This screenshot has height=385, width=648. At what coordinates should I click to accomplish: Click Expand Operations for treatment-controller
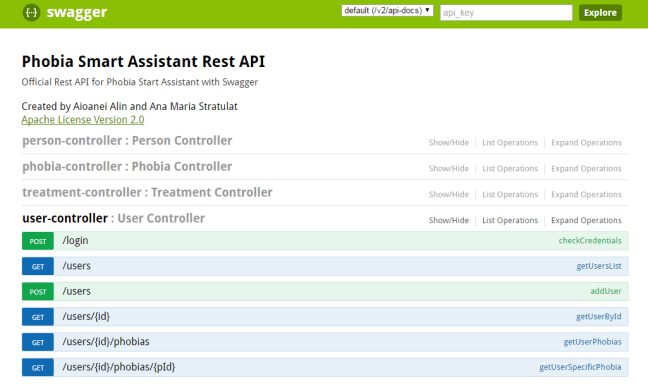click(586, 195)
